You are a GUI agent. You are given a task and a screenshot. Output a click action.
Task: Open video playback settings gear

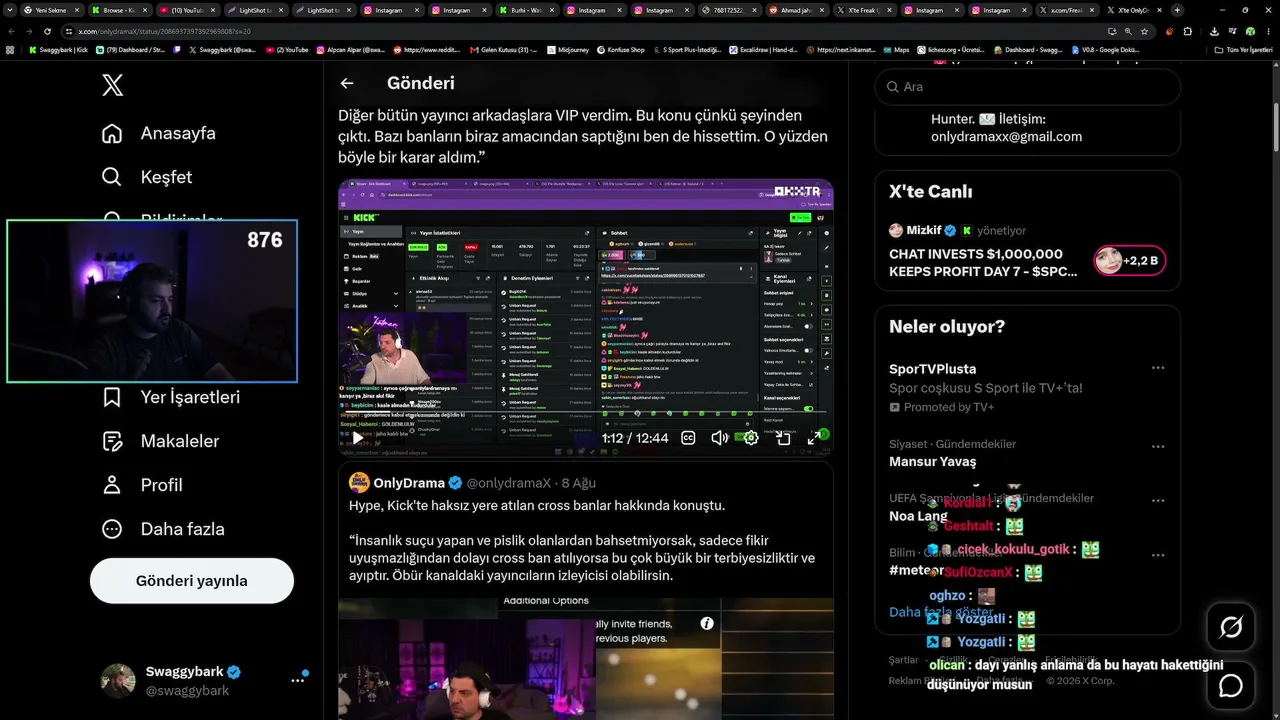coord(751,438)
